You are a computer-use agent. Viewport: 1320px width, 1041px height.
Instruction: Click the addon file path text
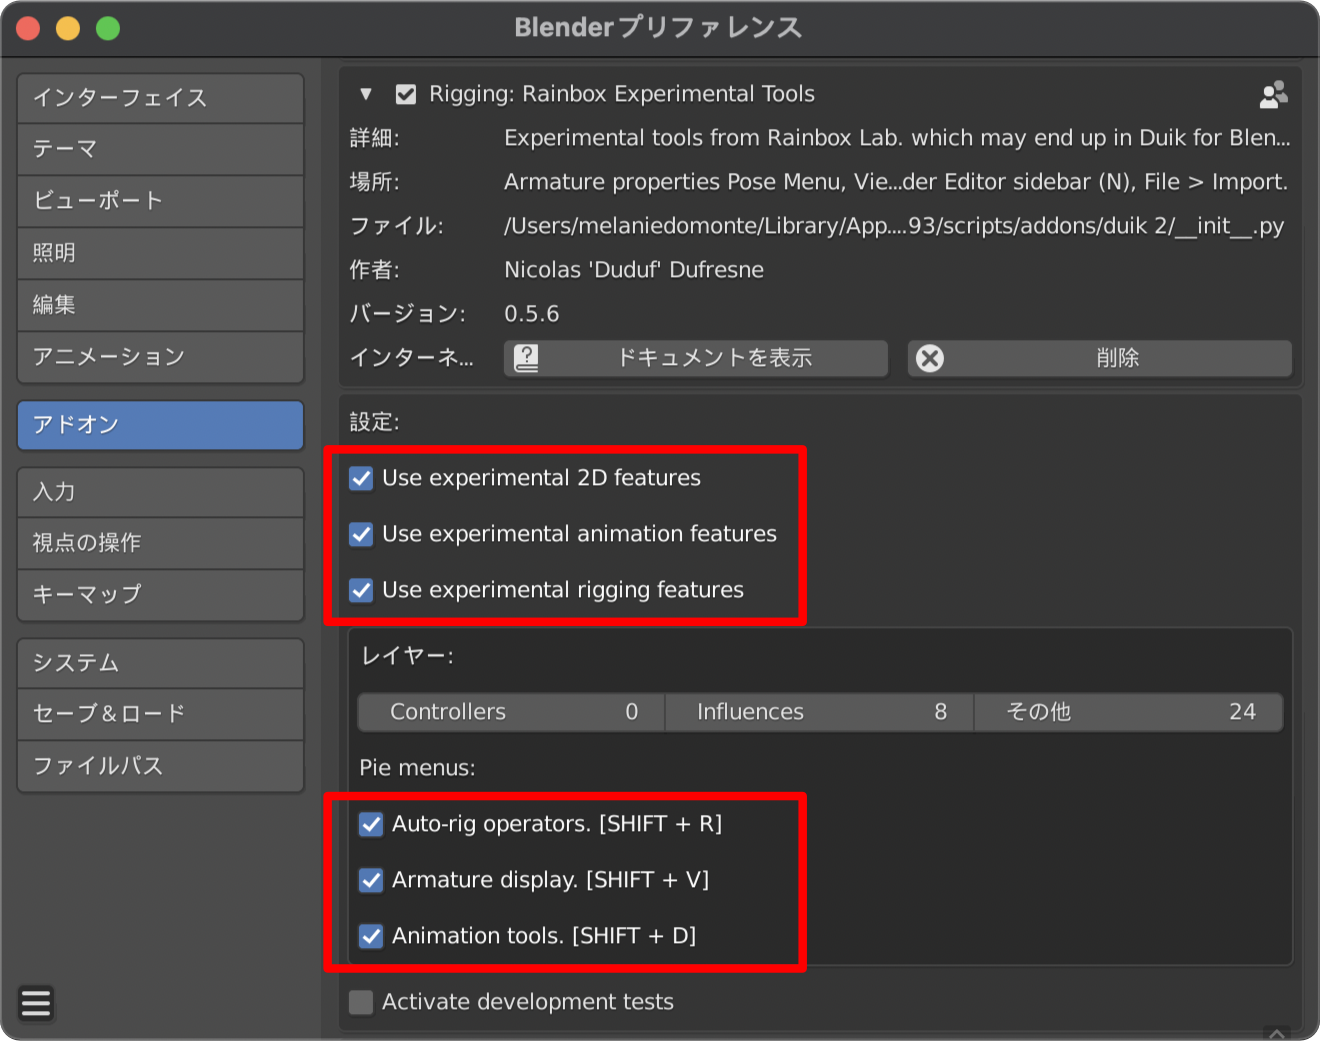(x=894, y=226)
